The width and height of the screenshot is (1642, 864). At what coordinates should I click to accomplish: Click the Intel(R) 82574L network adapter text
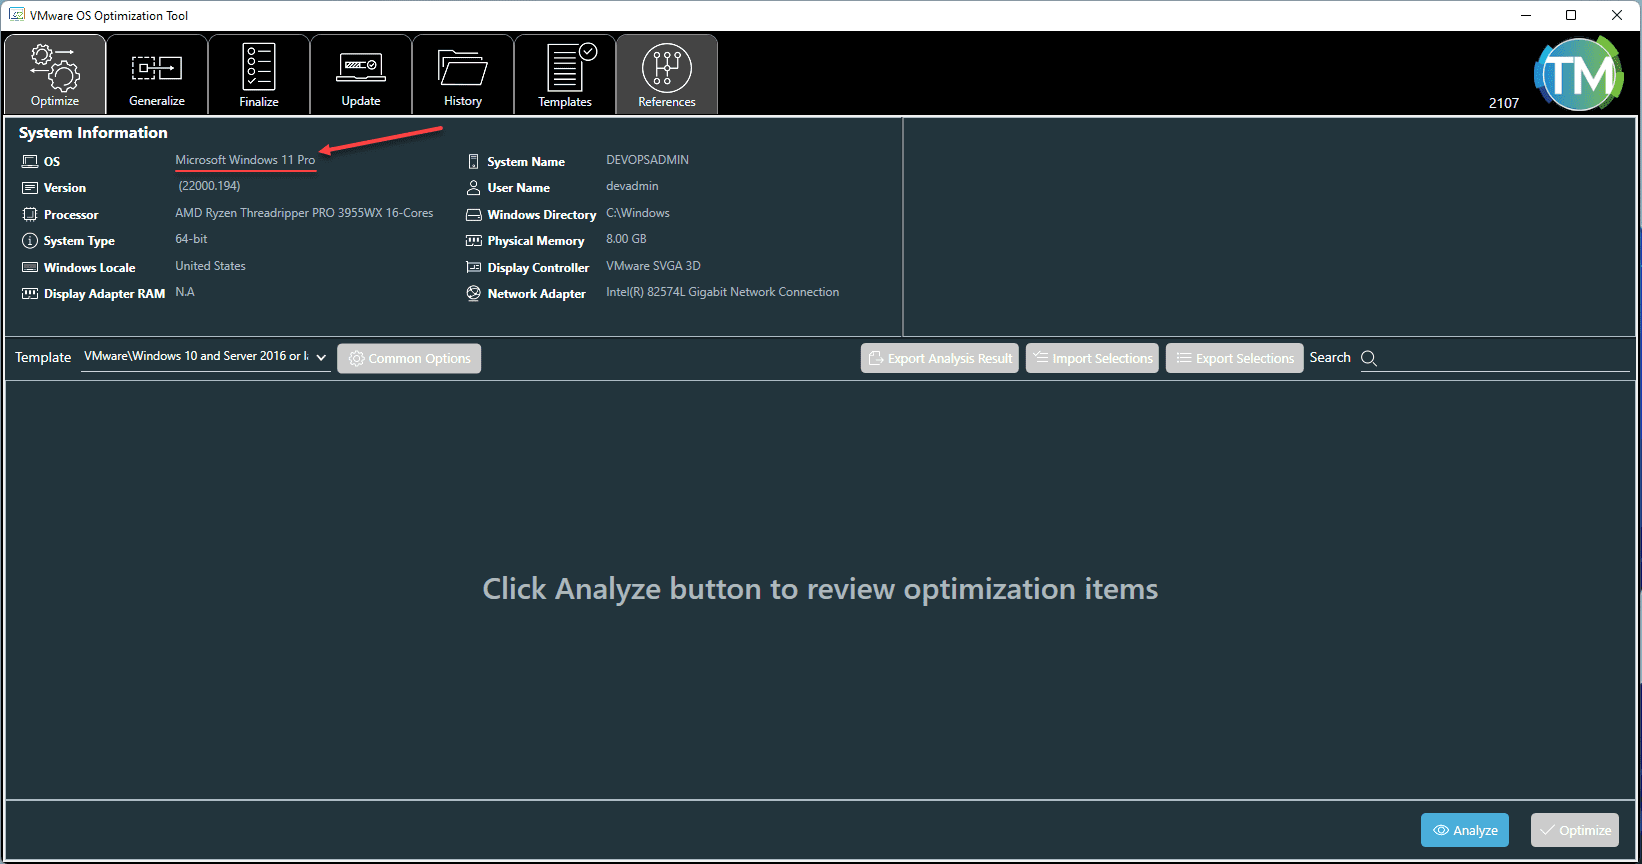pos(722,292)
